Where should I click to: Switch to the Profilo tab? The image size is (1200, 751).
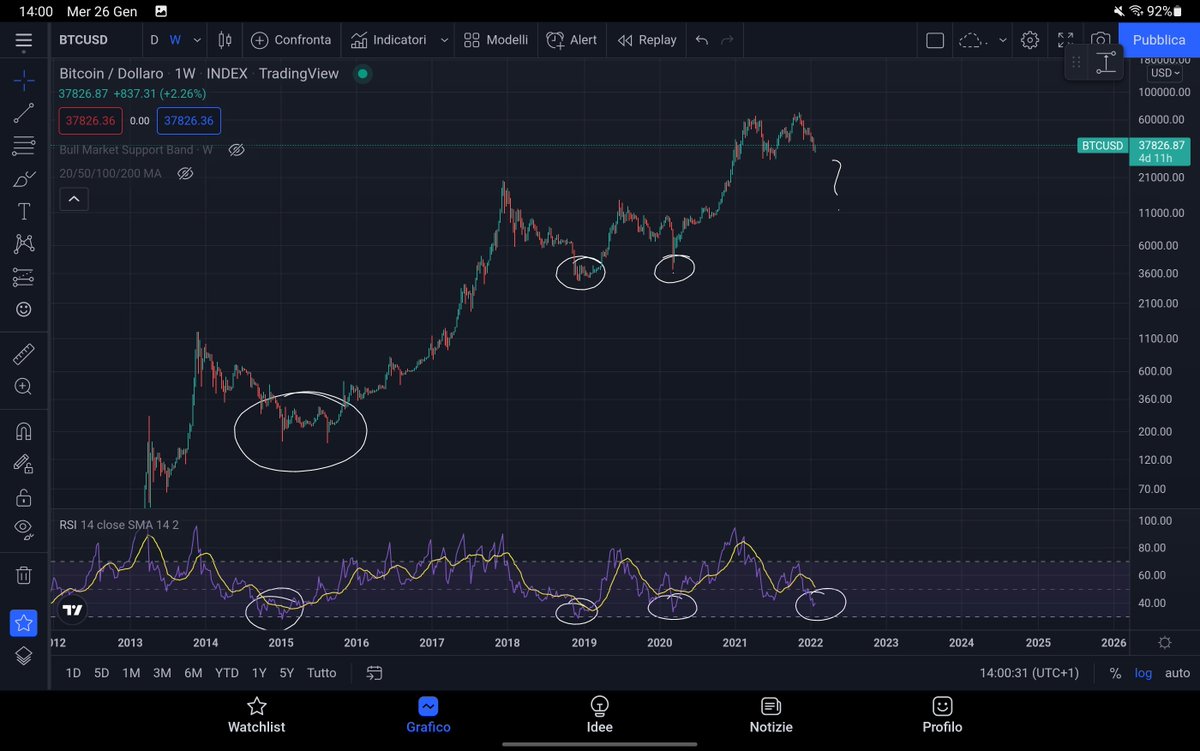(x=942, y=715)
